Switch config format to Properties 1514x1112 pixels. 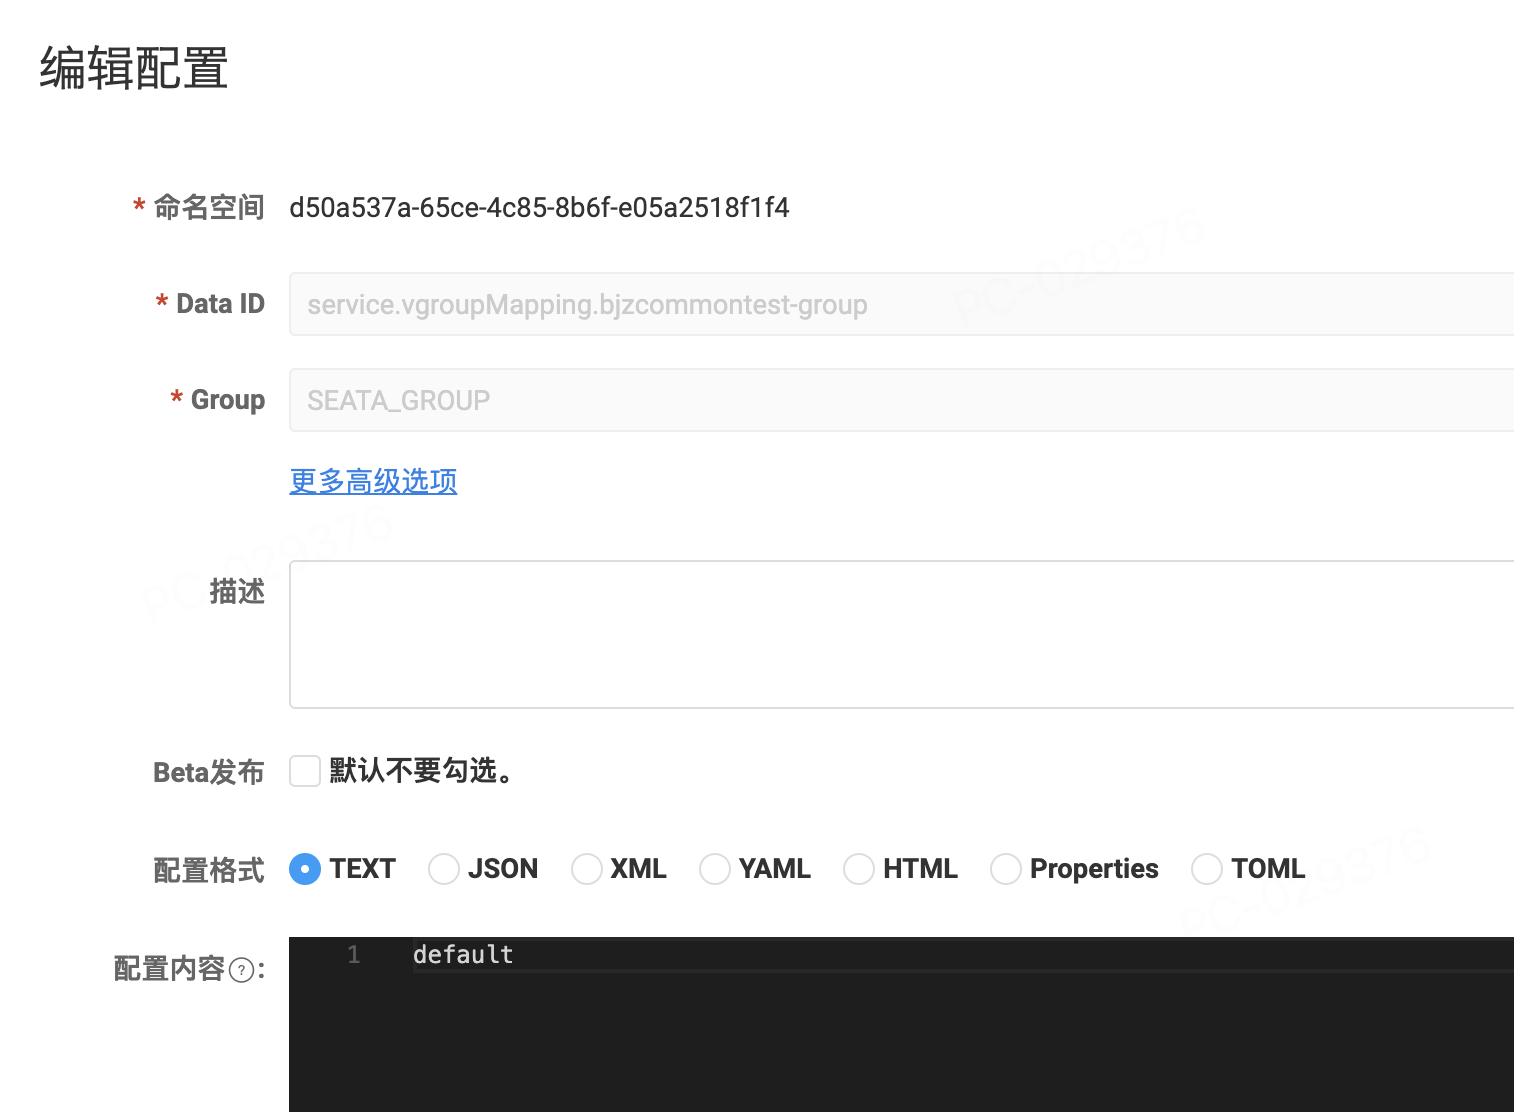coord(1006,869)
